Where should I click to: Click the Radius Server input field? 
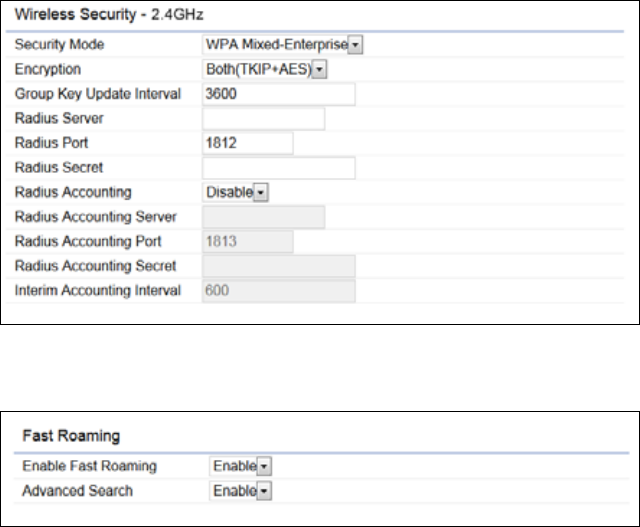[264, 119]
